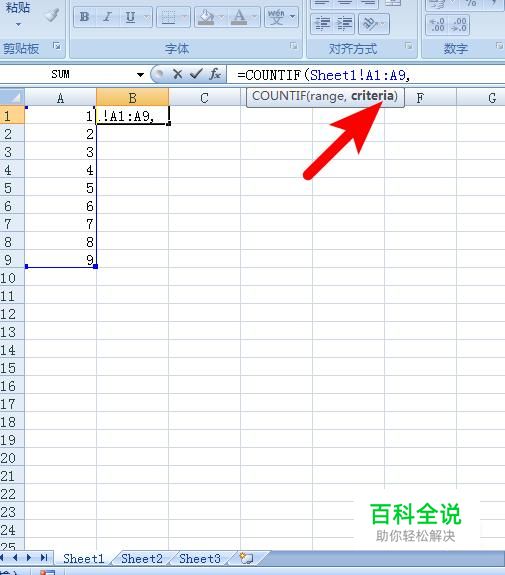
Task: Click into the formula bar text
Action: [x=365, y=75]
